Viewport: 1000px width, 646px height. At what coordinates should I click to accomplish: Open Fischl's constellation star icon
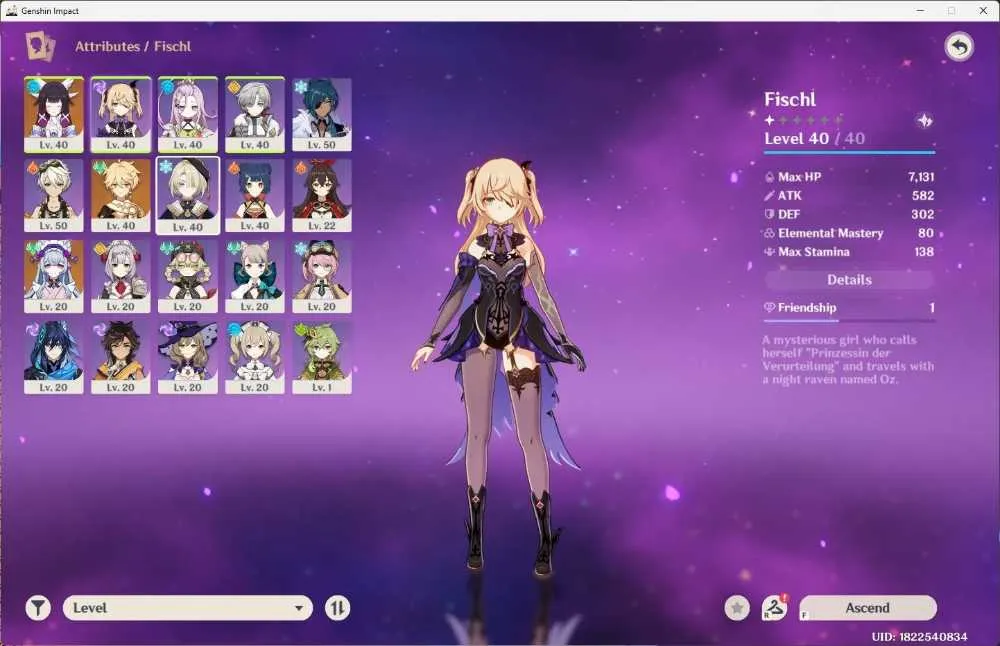(924, 121)
